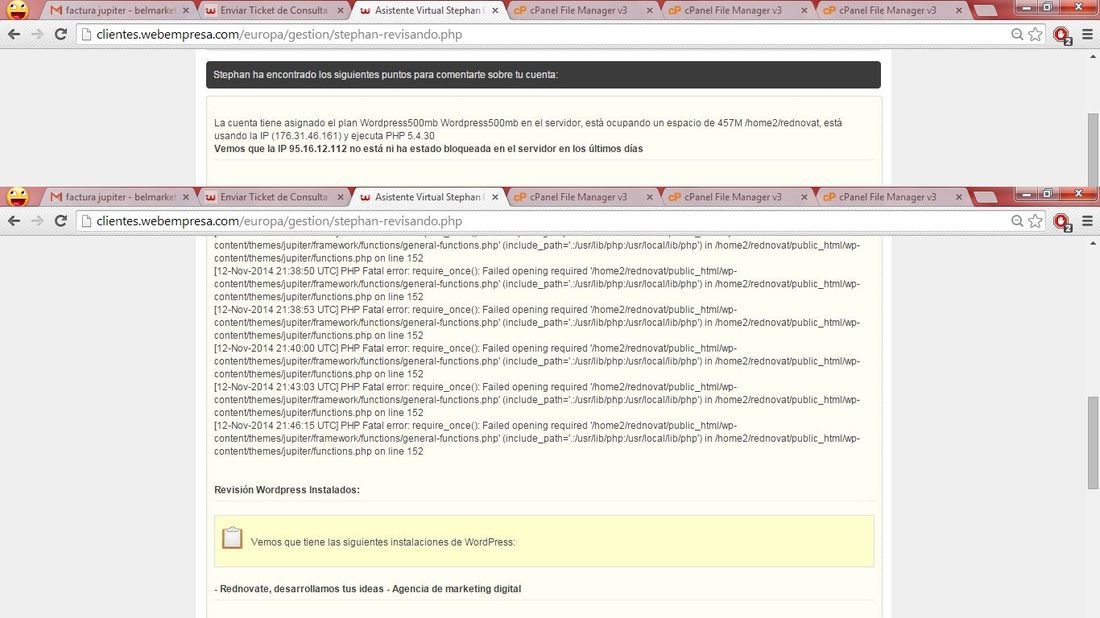Open the red extension icon in lower window
This screenshot has height=618, width=1100.
point(1062,222)
